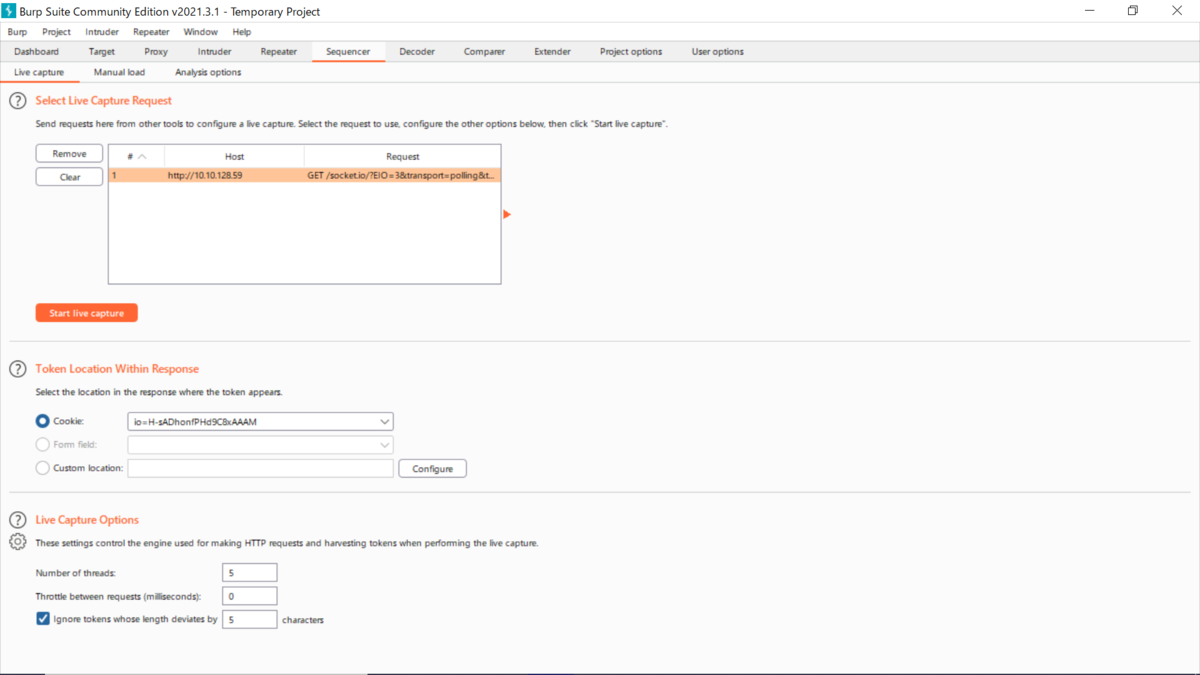Click the length deviation characters field
Viewport: 1200px width, 675px height.
point(249,619)
